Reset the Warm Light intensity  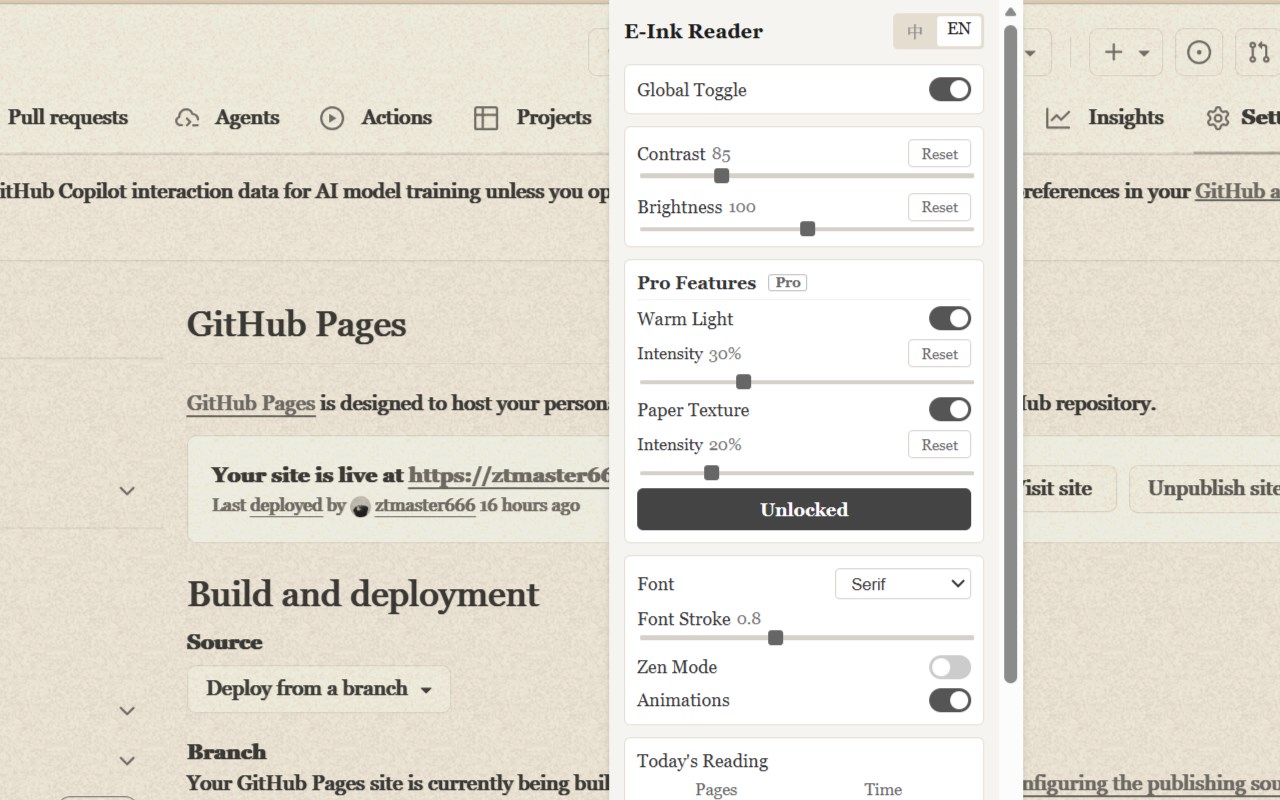pos(940,354)
